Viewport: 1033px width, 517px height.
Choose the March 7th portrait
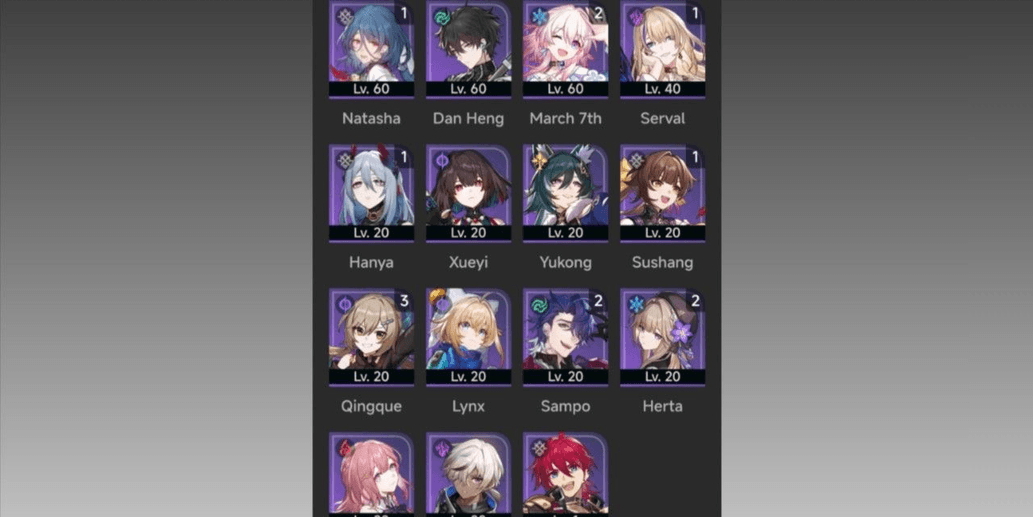(566, 49)
